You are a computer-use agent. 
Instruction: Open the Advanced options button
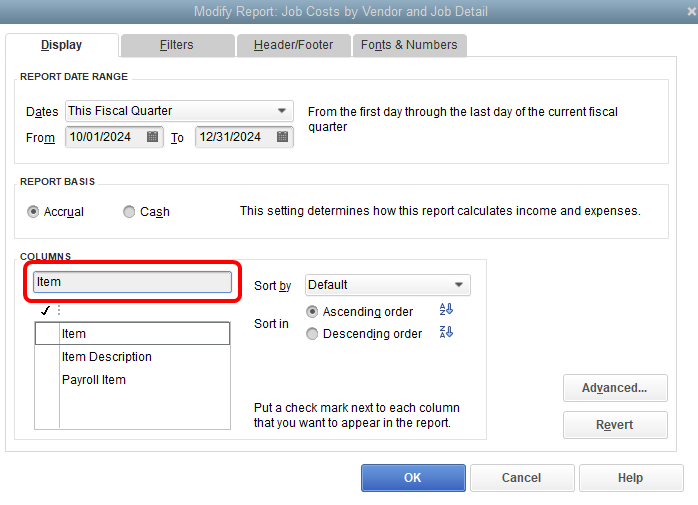615,388
